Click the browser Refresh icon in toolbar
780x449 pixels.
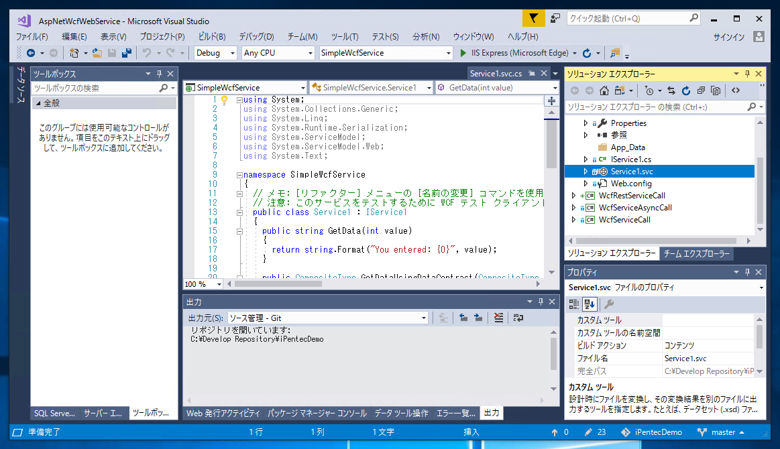(587, 53)
